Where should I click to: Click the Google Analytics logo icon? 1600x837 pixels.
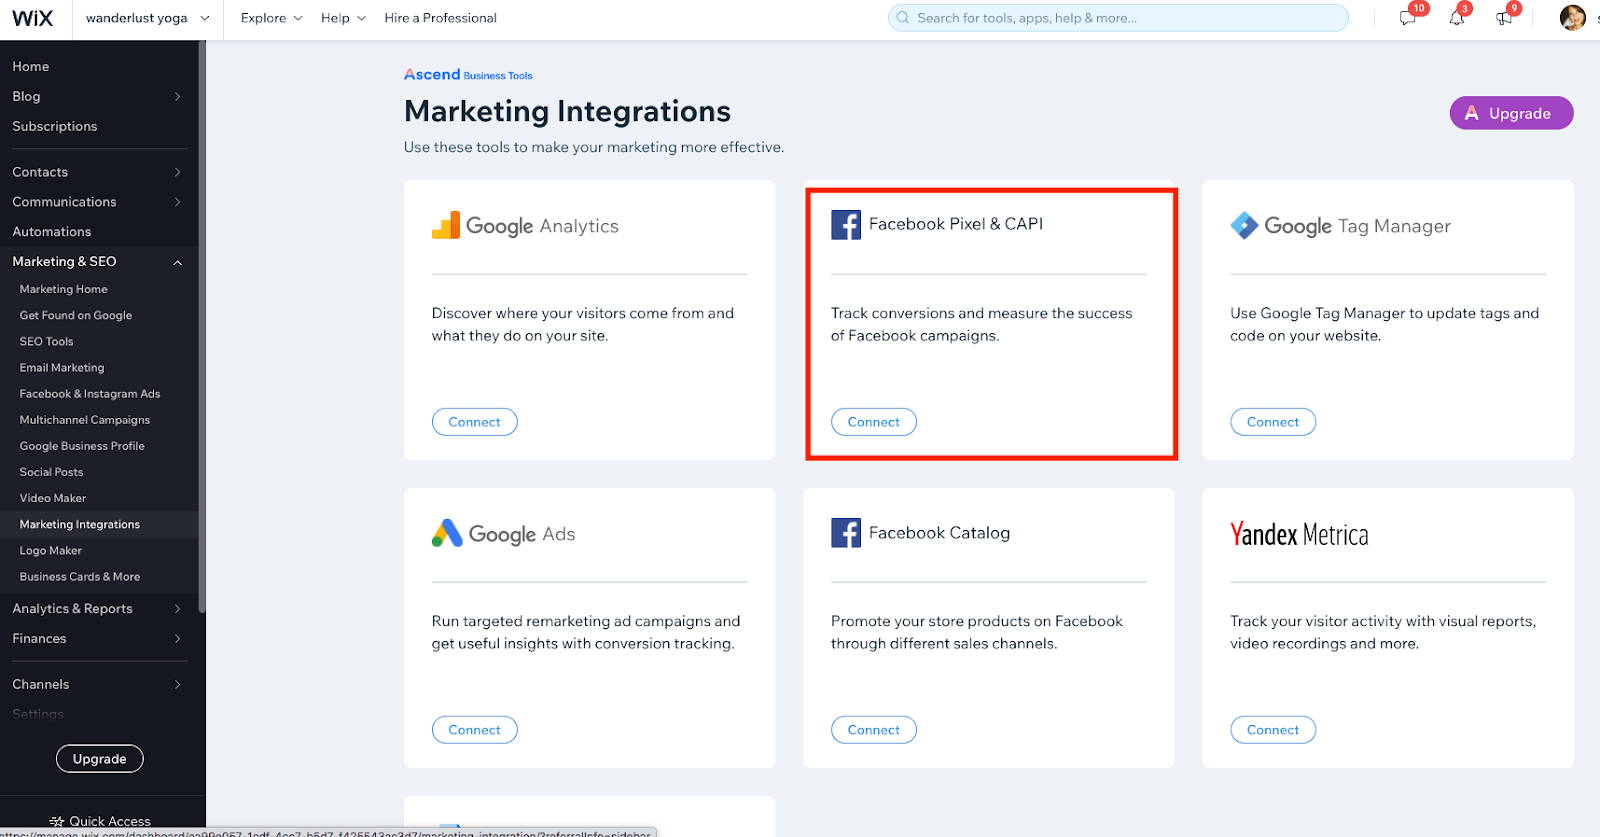(446, 225)
